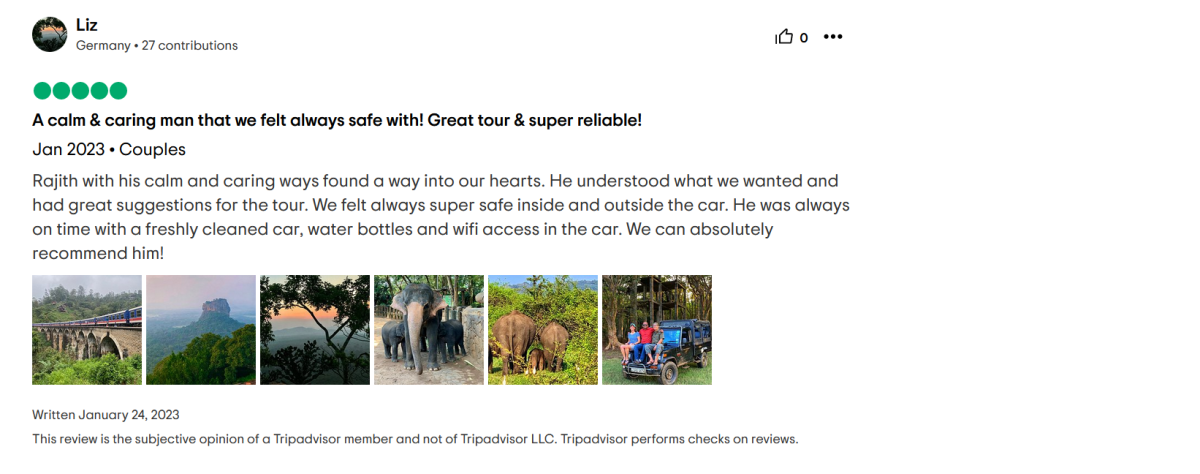Open the review title about a calm & caring man
This screenshot has width=1200, height=474.
(x=337, y=120)
